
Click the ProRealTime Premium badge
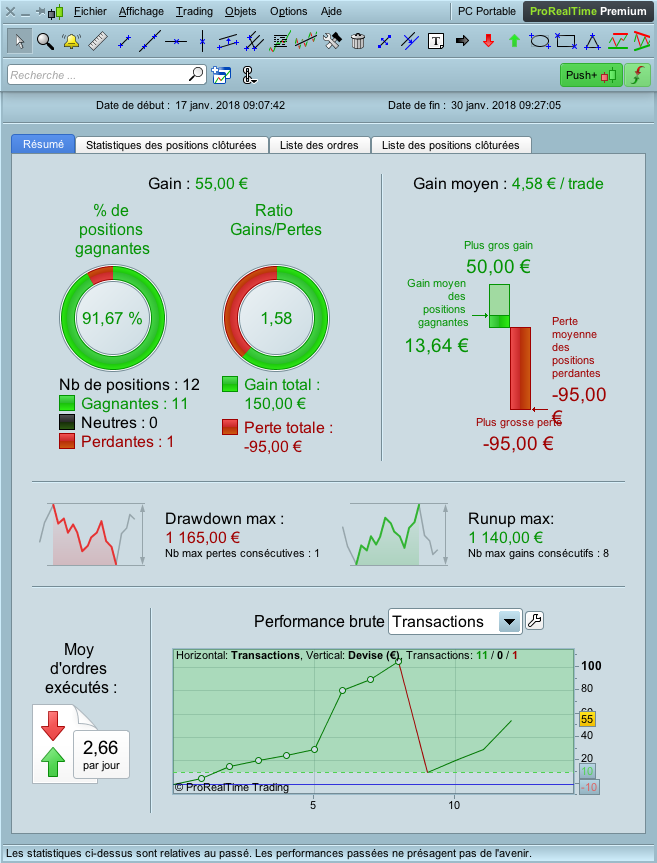tap(588, 12)
